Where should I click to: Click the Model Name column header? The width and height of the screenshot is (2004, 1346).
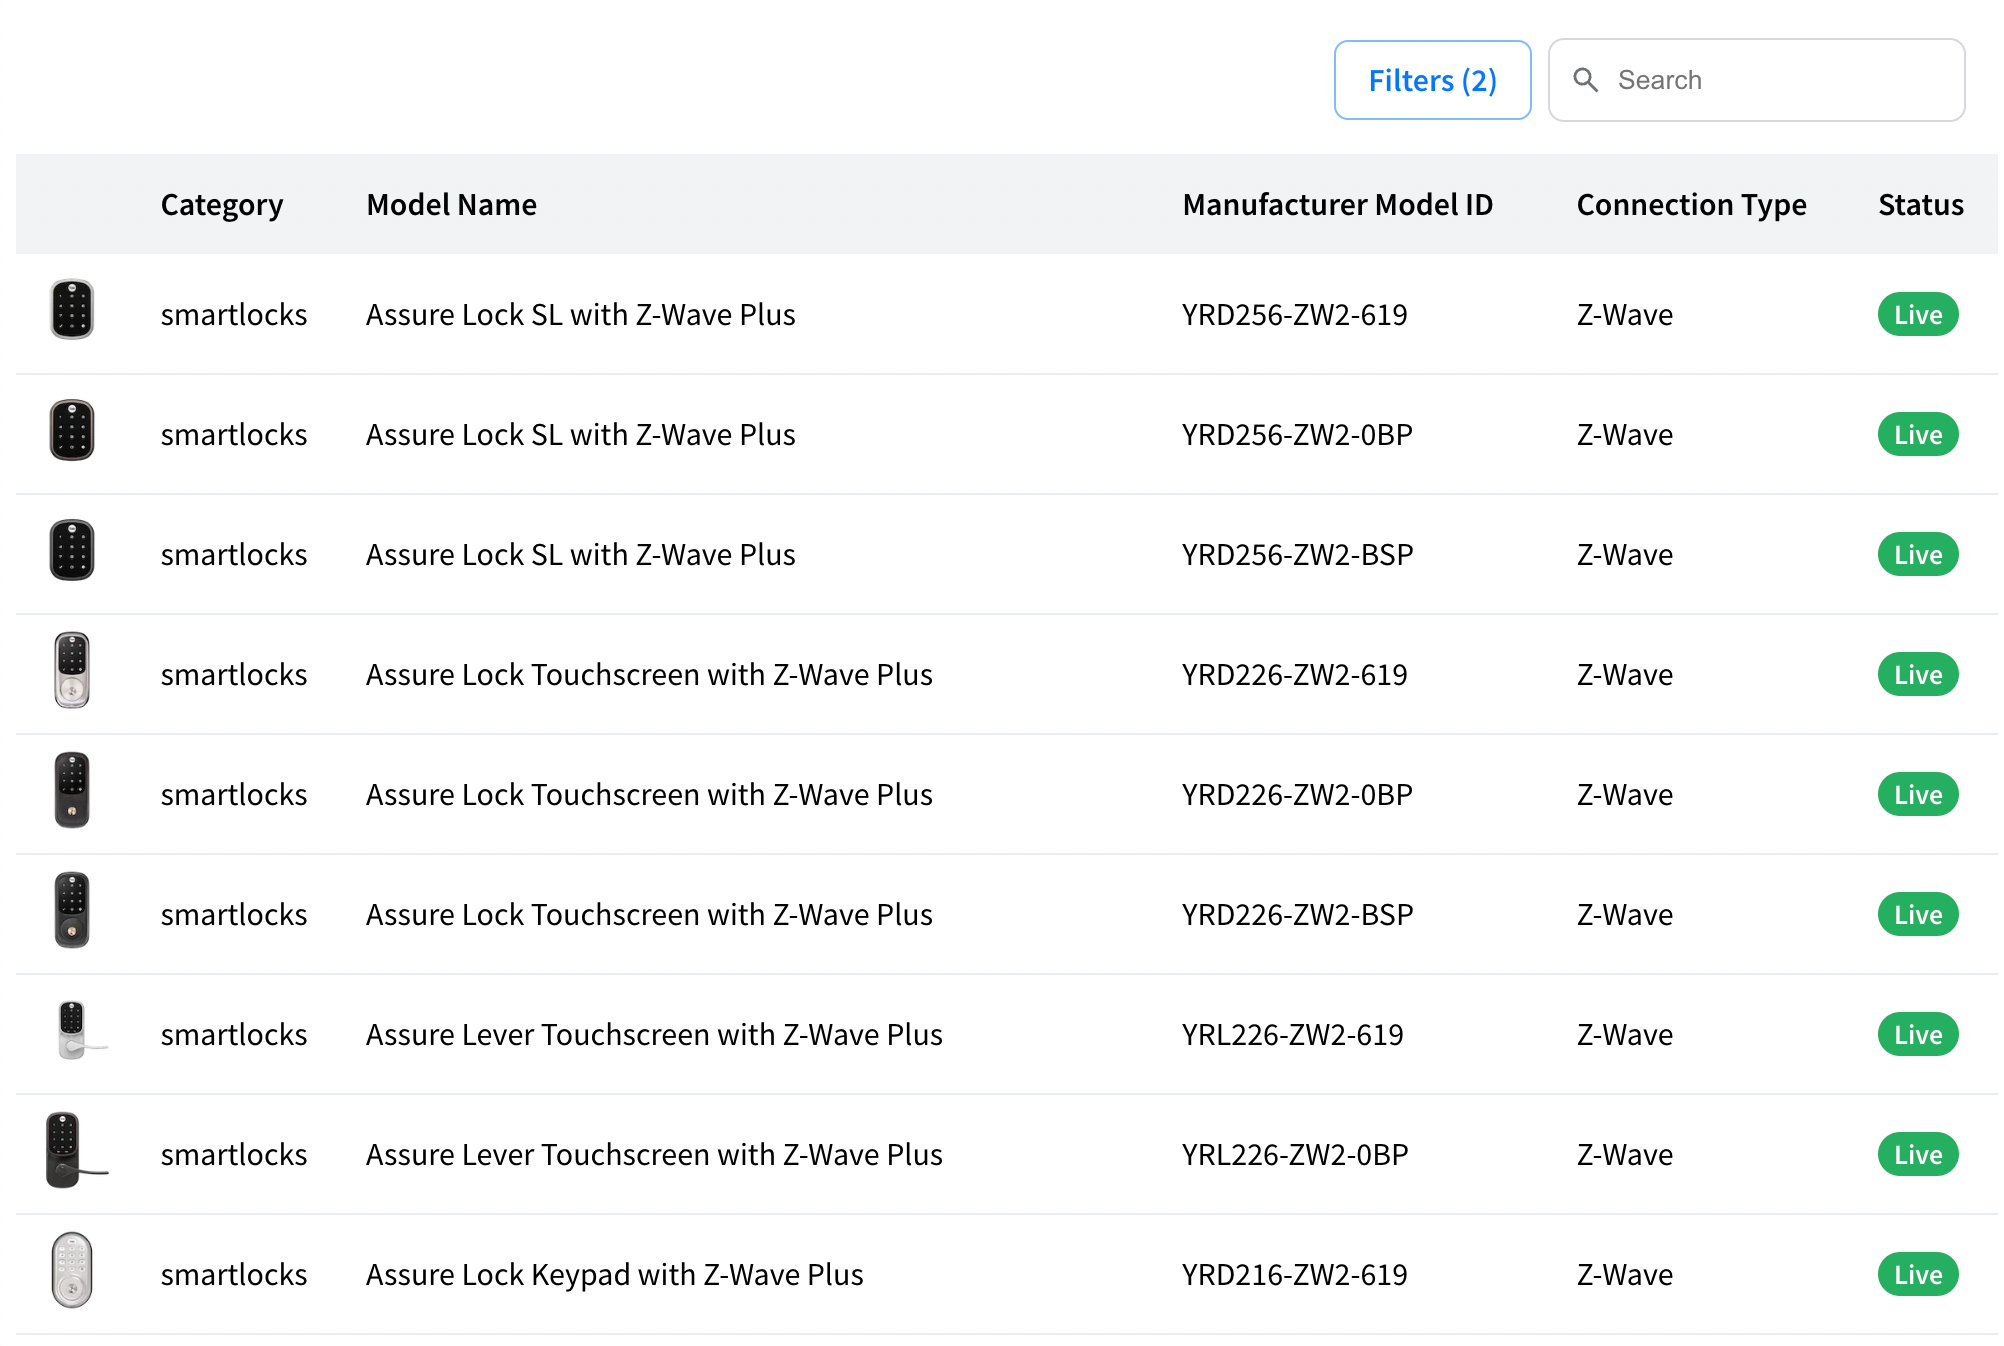(452, 205)
